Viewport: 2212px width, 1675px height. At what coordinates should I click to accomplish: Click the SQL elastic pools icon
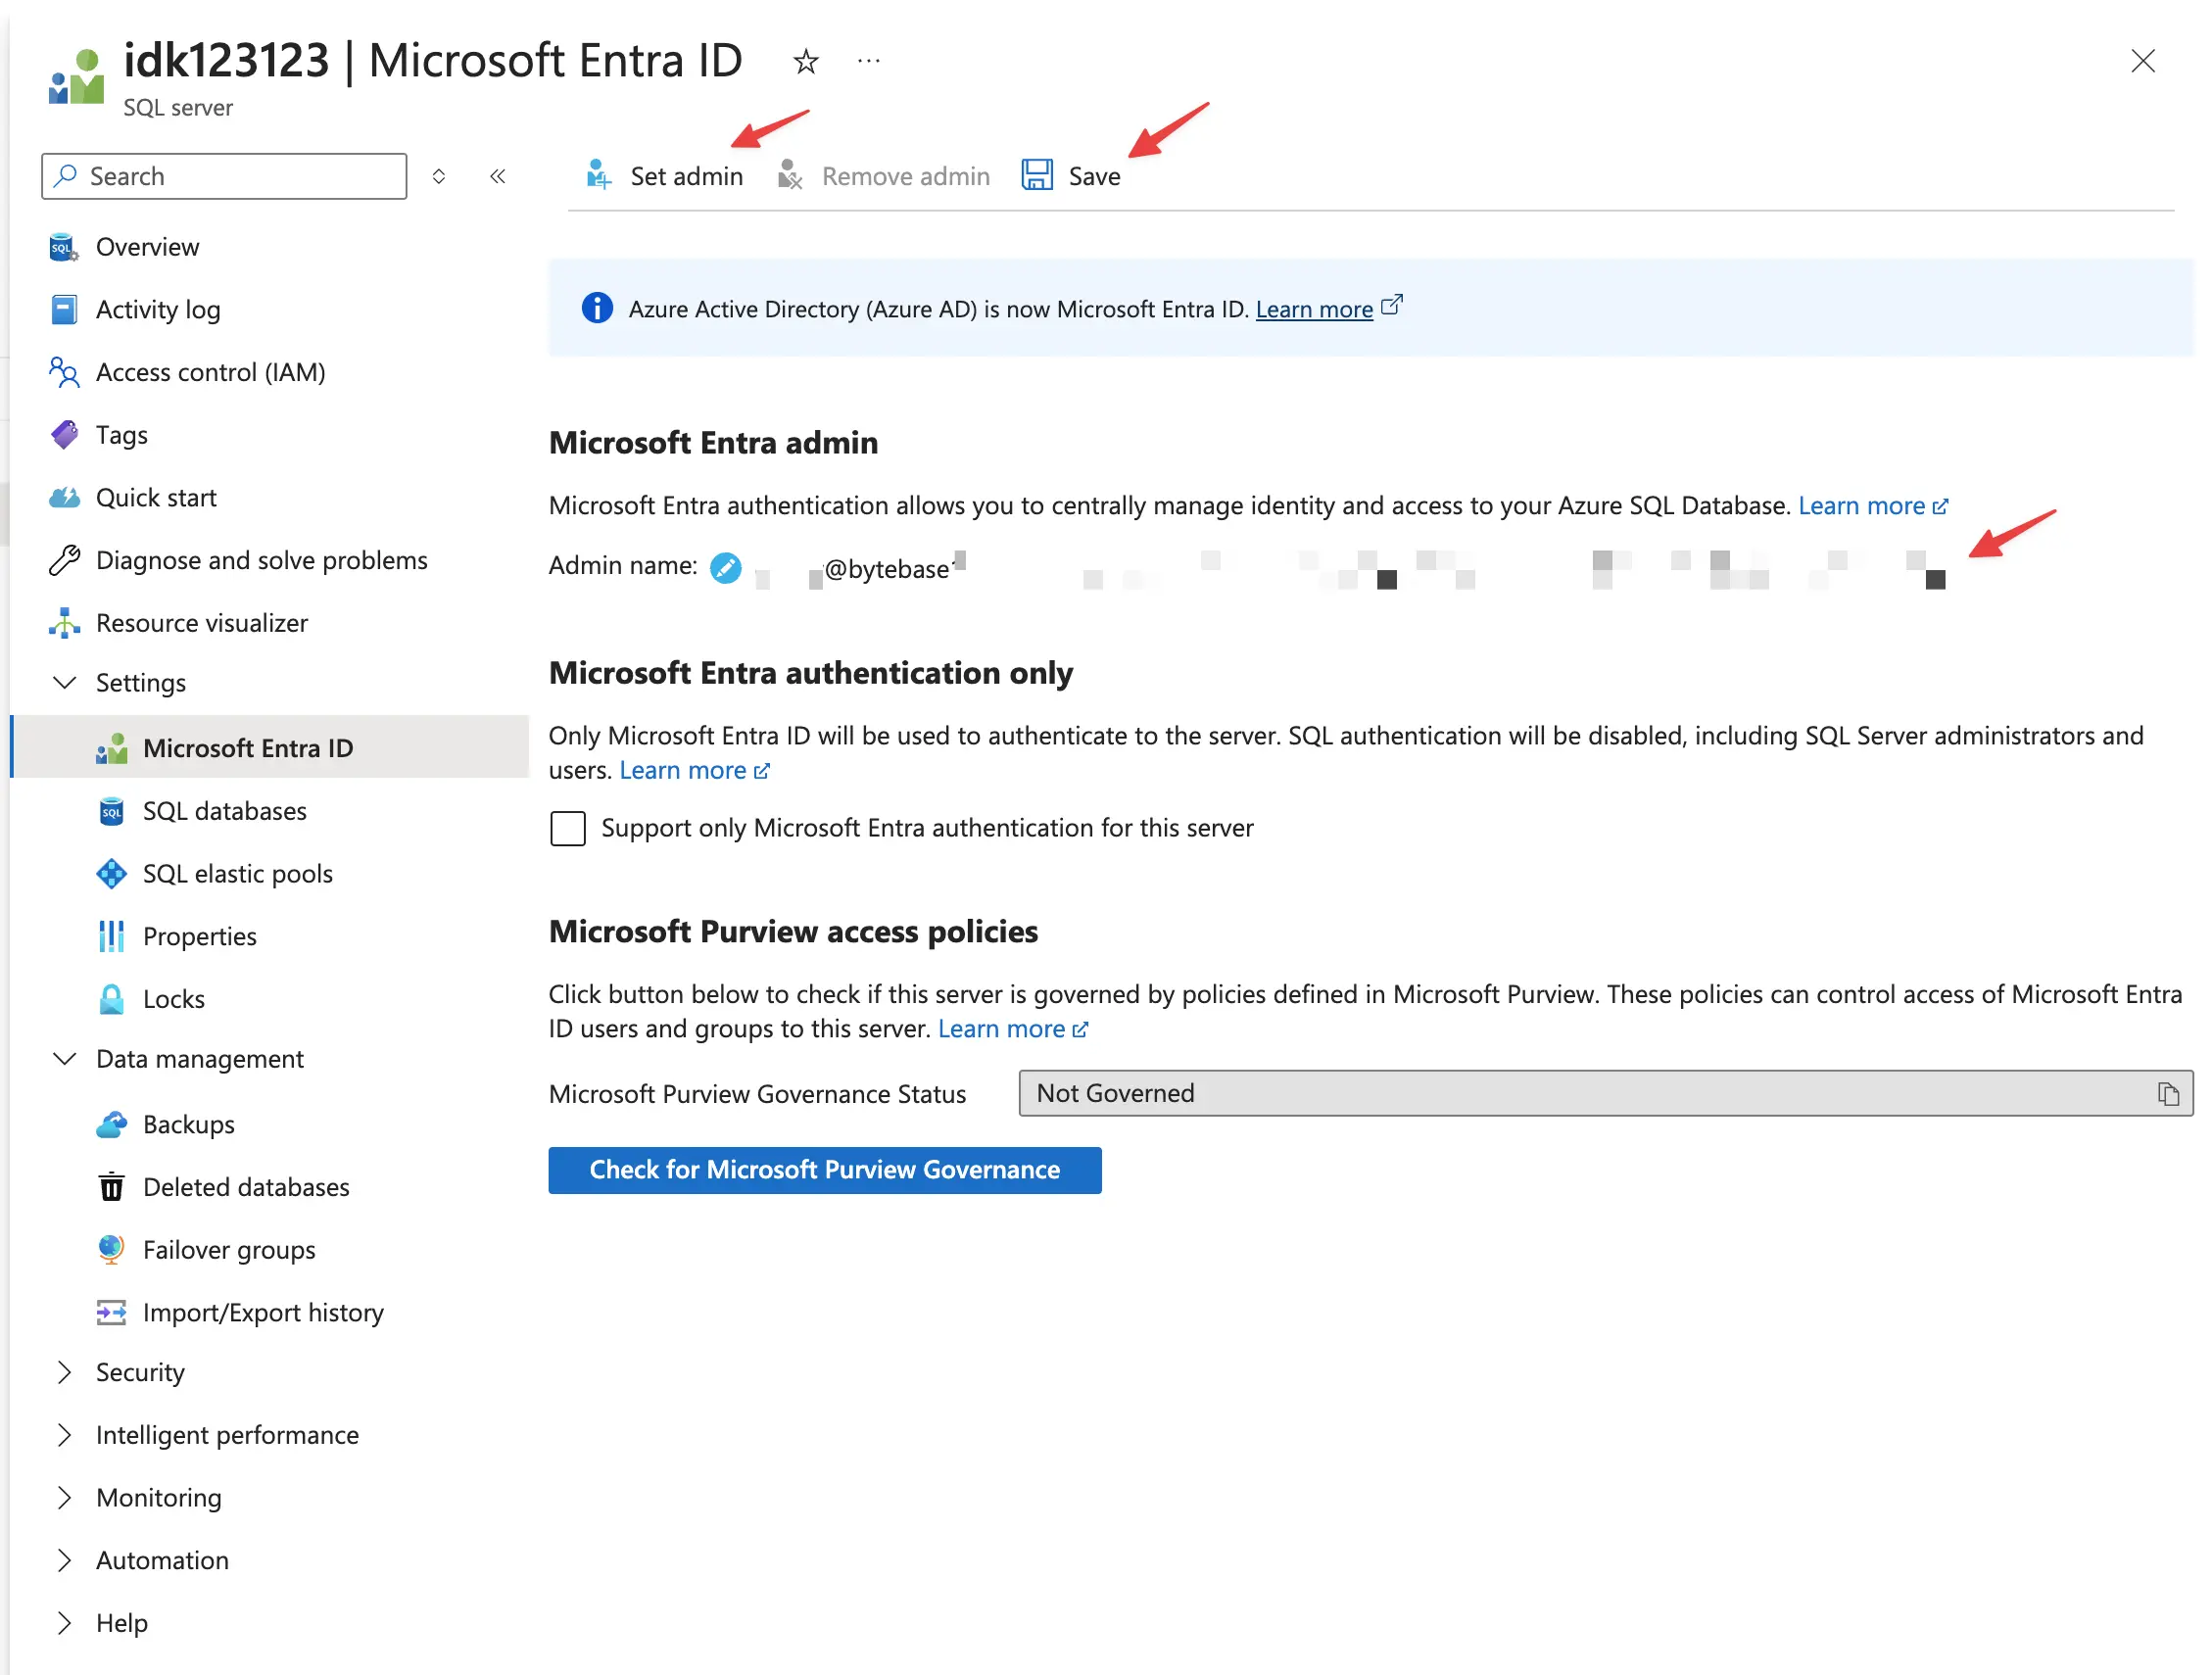pos(111,874)
